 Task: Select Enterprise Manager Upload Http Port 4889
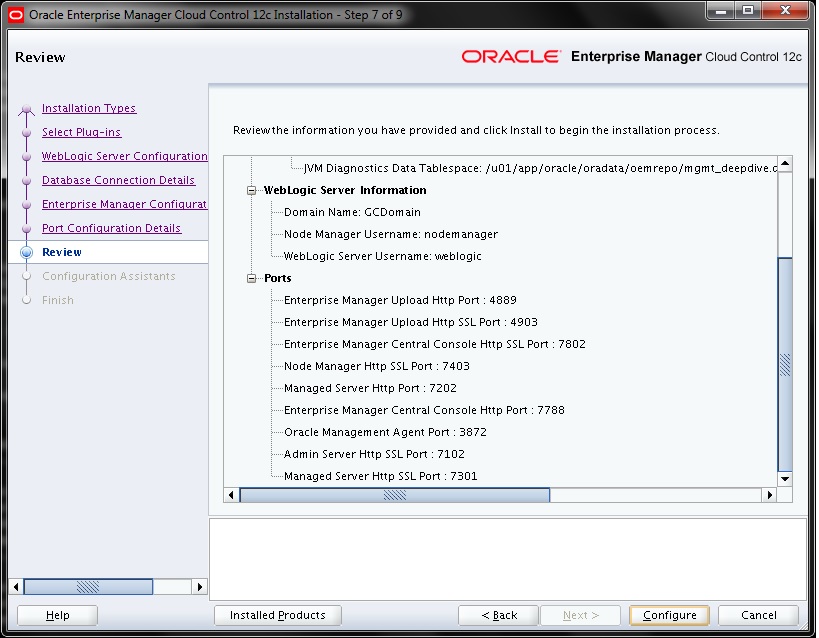(400, 300)
